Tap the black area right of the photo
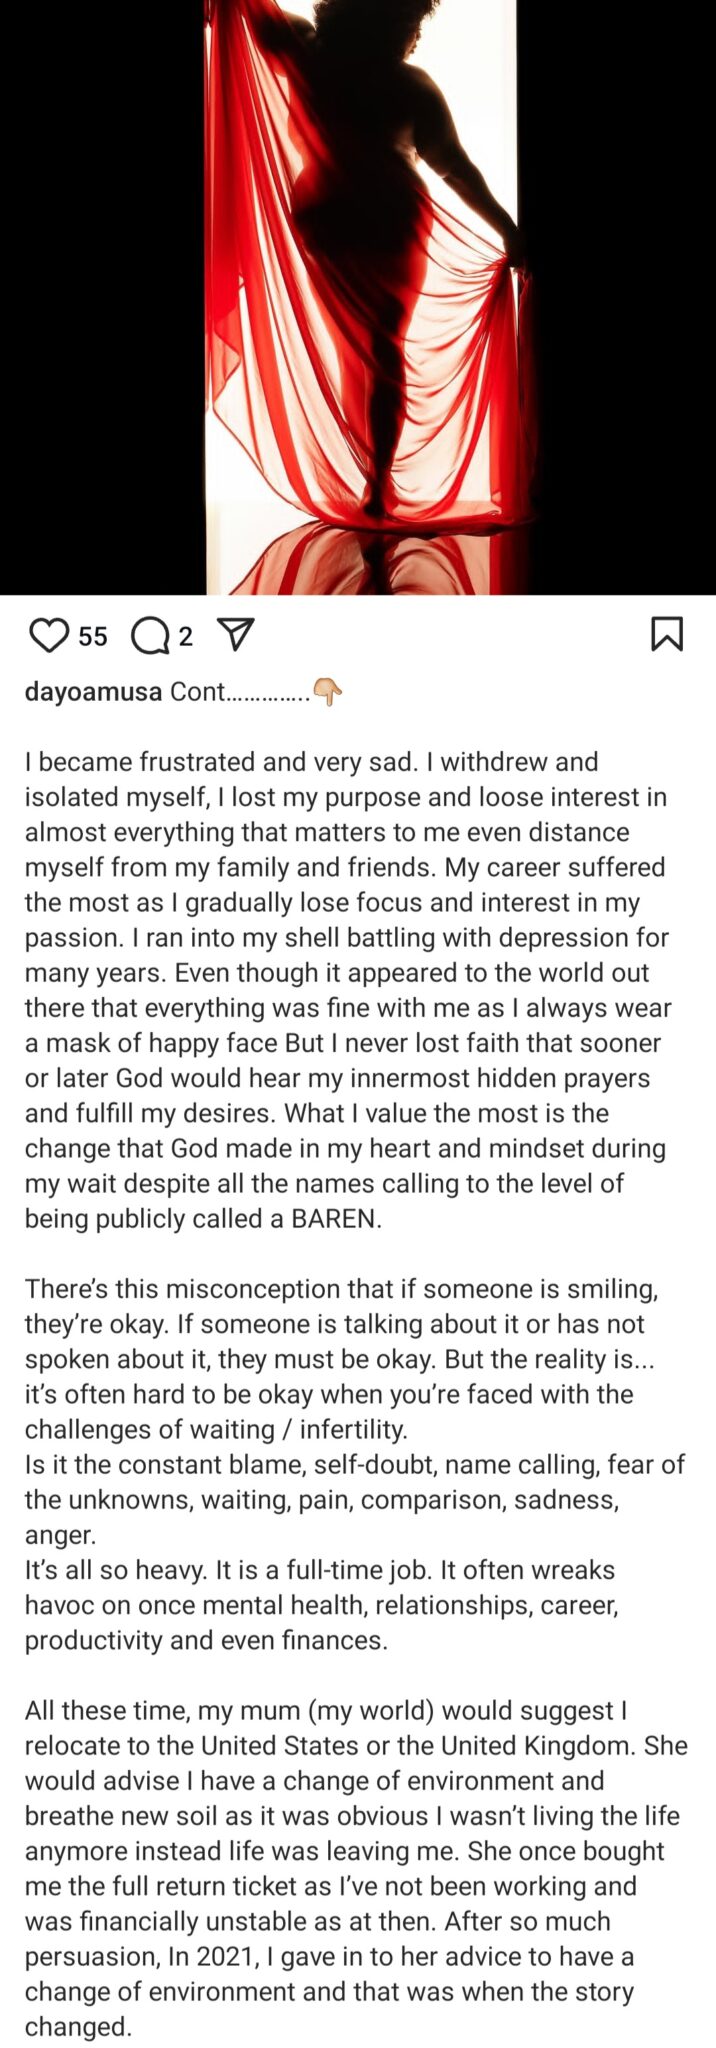The height and width of the screenshot is (2048, 716). (616, 297)
